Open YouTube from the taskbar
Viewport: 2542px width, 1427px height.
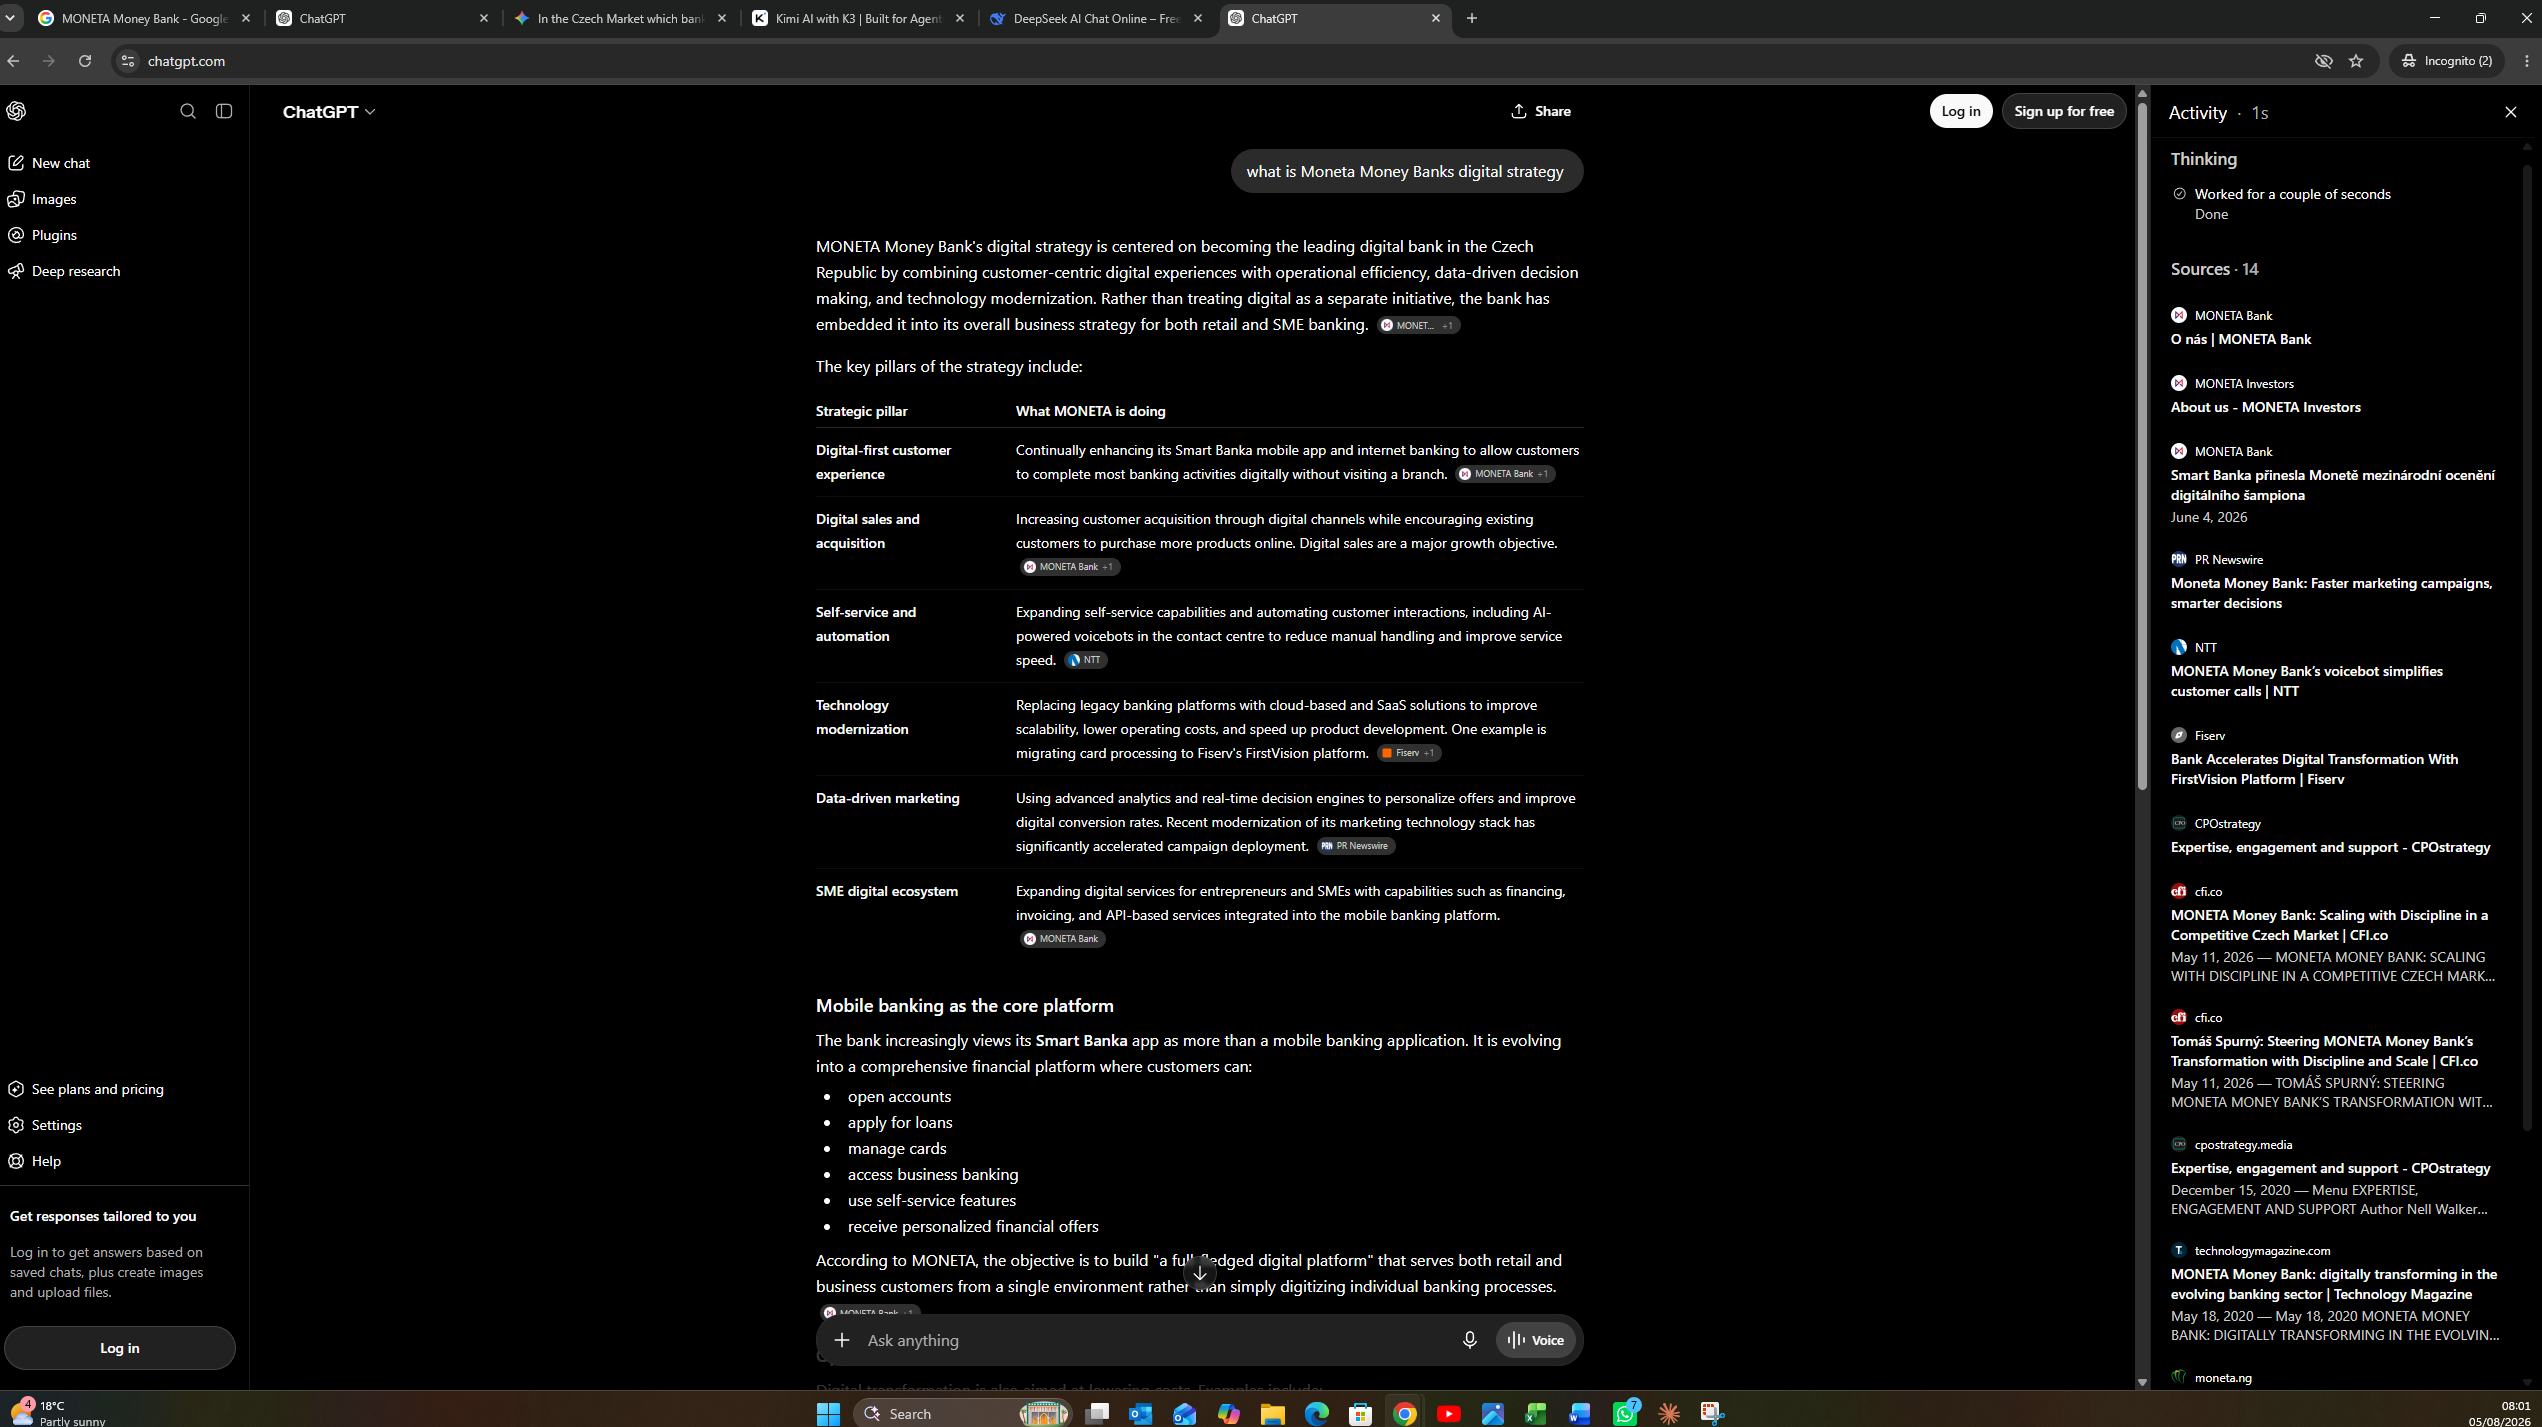(1448, 1413)
